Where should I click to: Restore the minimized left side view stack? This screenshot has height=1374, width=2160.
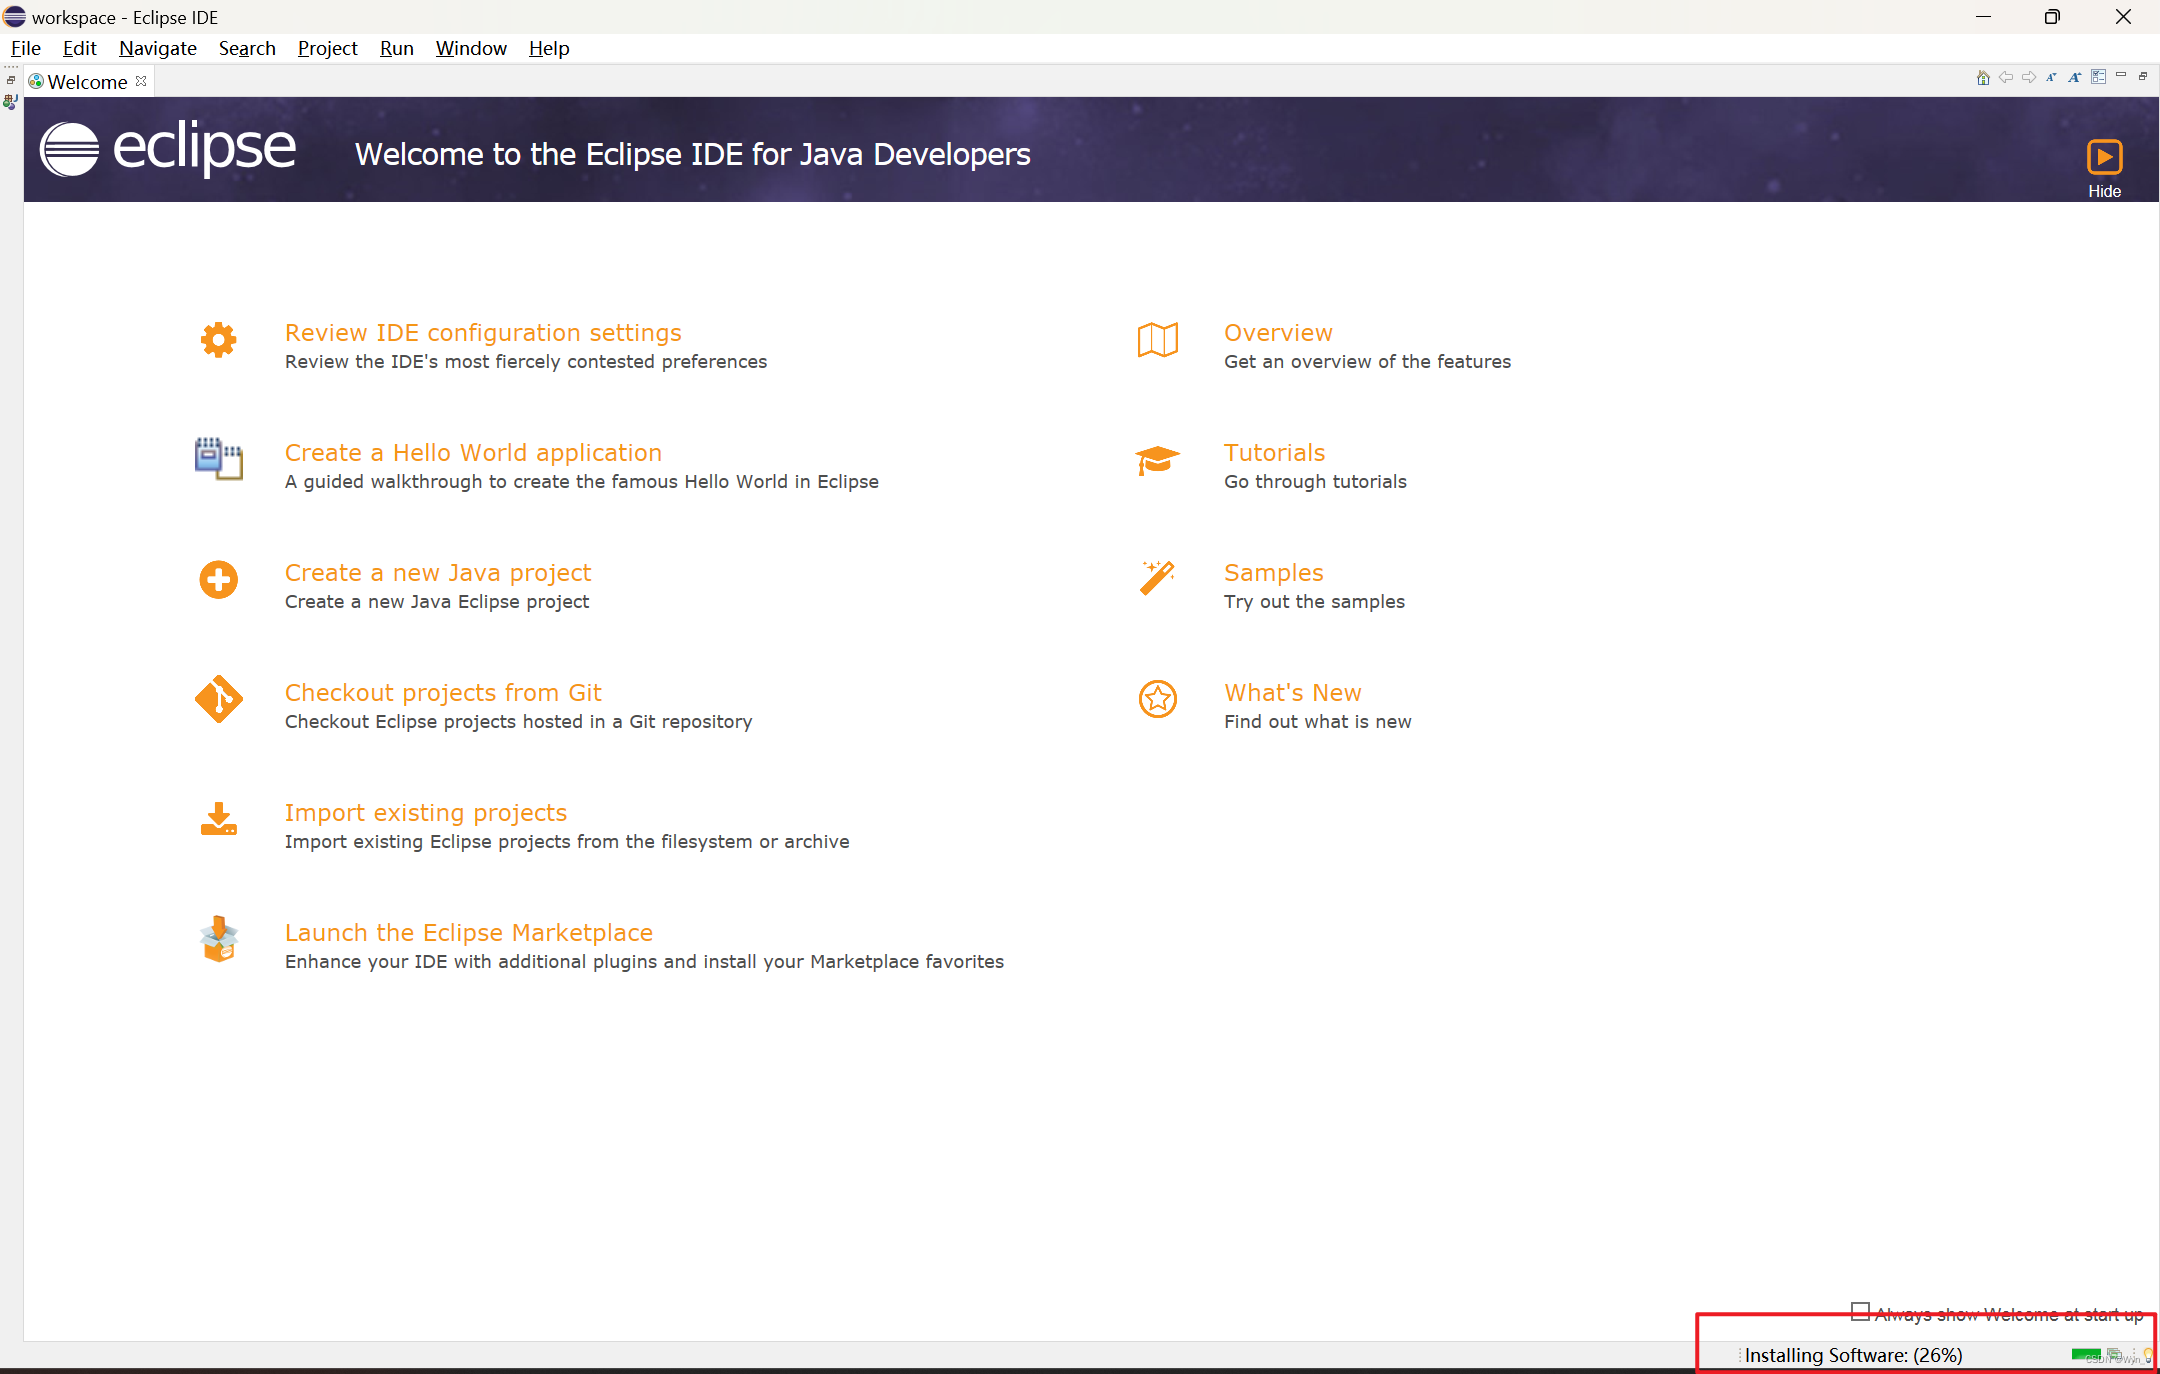[x=11, y=80]
